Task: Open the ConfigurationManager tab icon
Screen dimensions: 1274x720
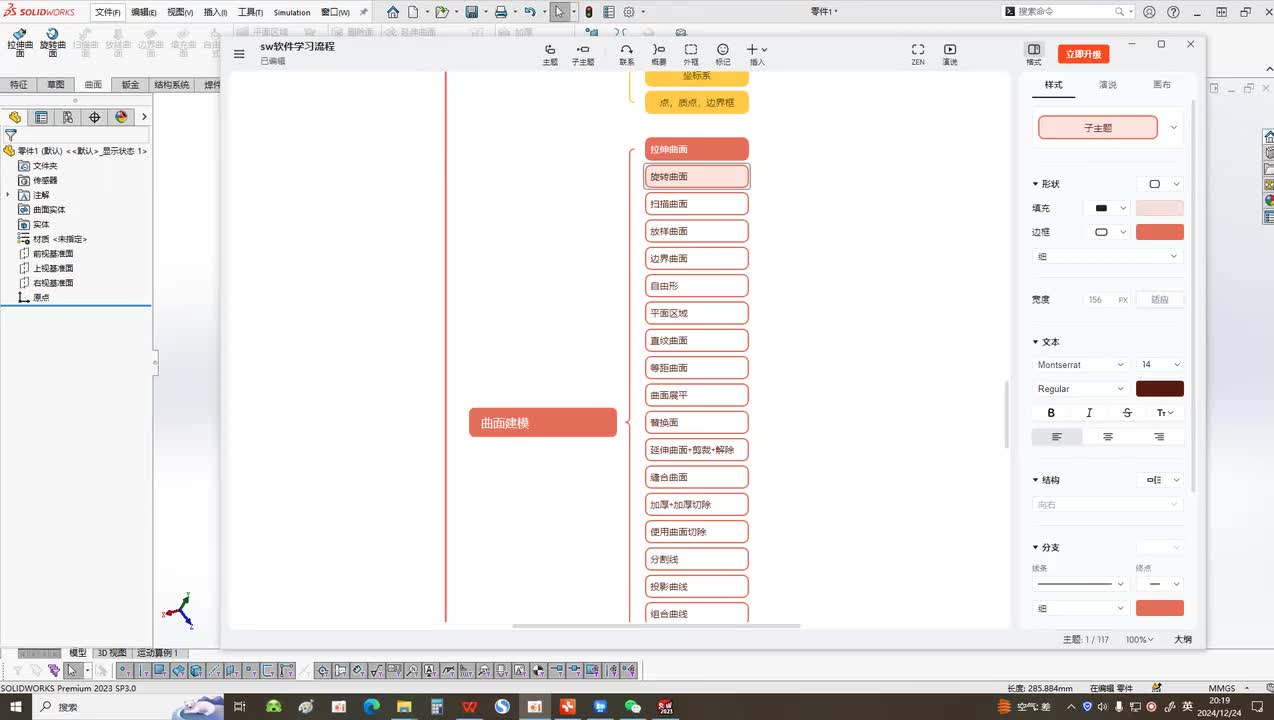Action: pos(68,117)
